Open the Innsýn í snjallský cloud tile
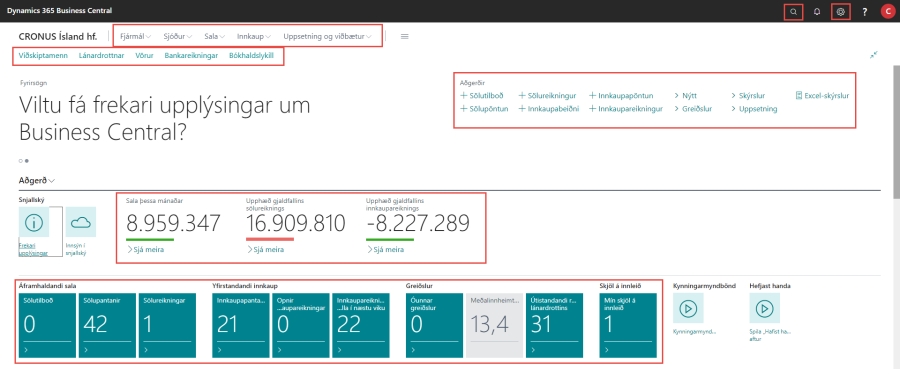The image size is (900, 369). 81,223
